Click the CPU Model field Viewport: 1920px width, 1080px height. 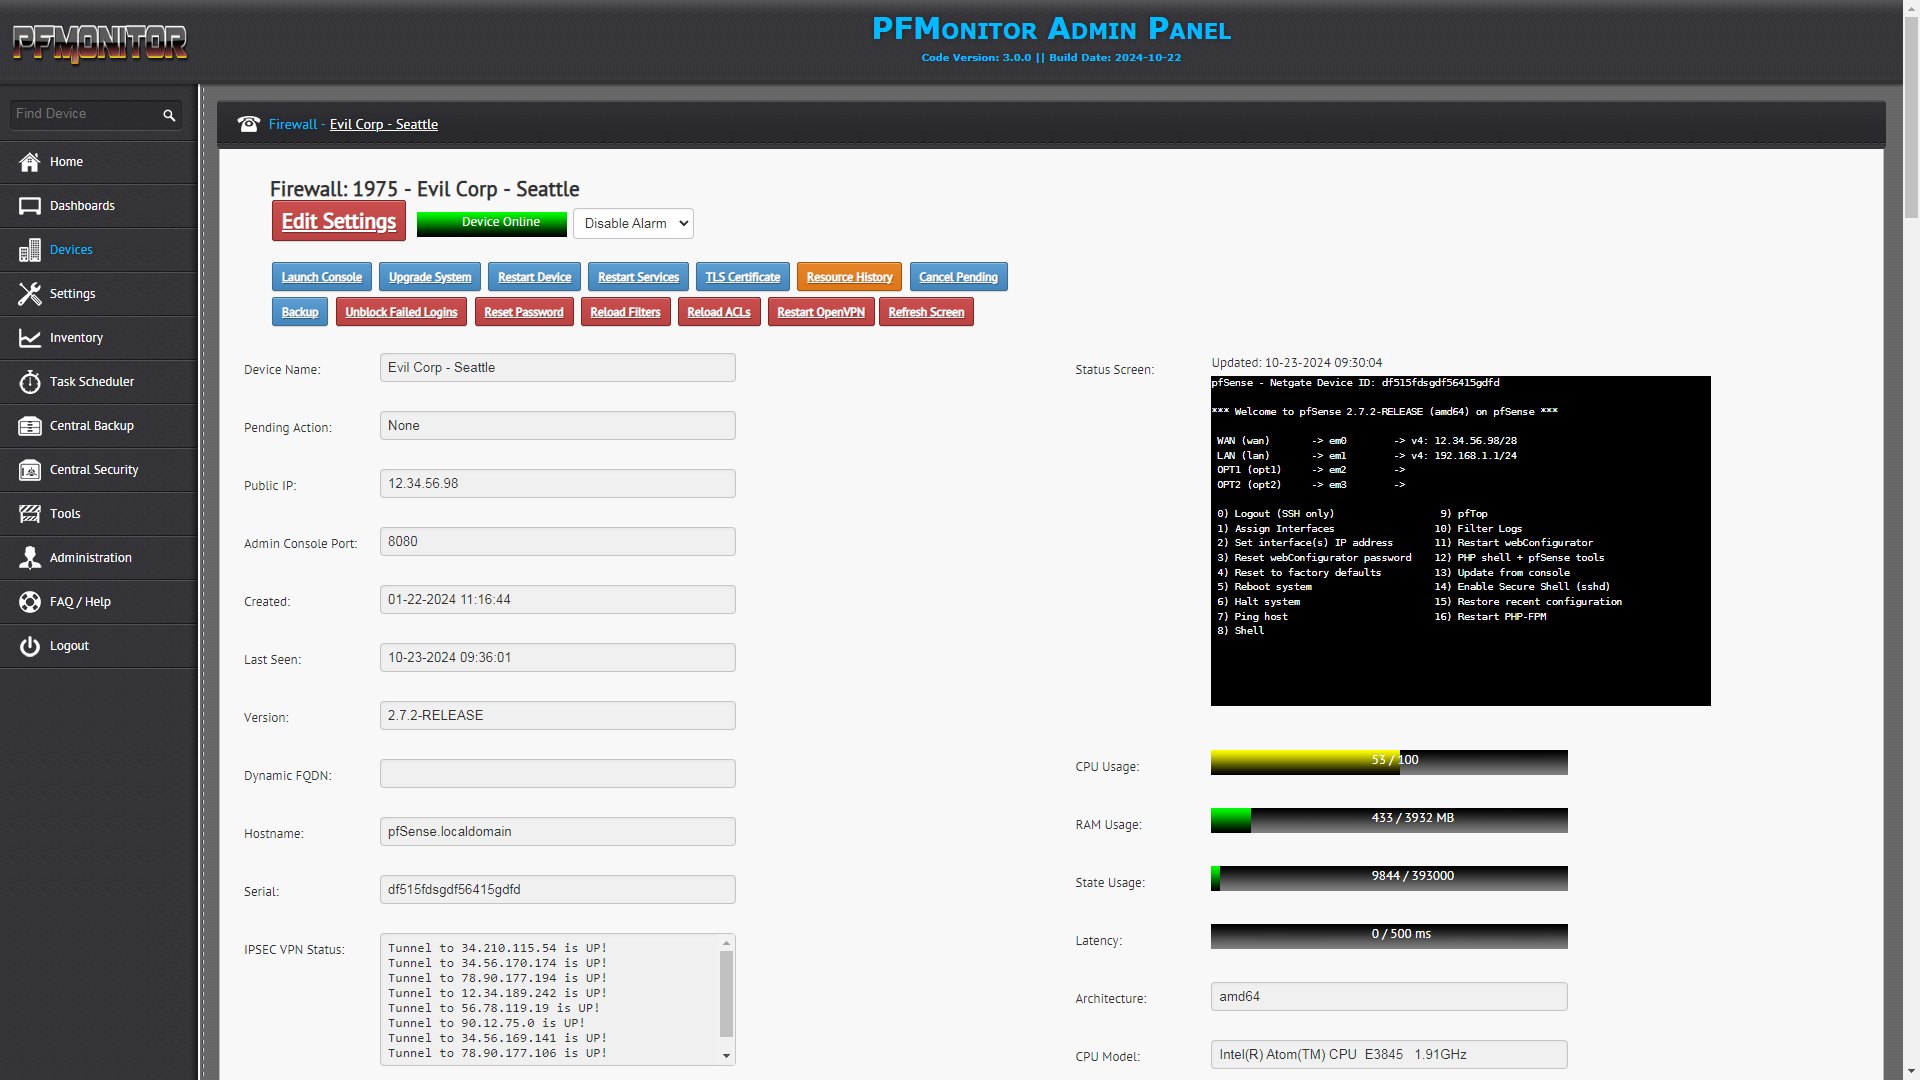pyautogui.click(x=1389, y=1054)
